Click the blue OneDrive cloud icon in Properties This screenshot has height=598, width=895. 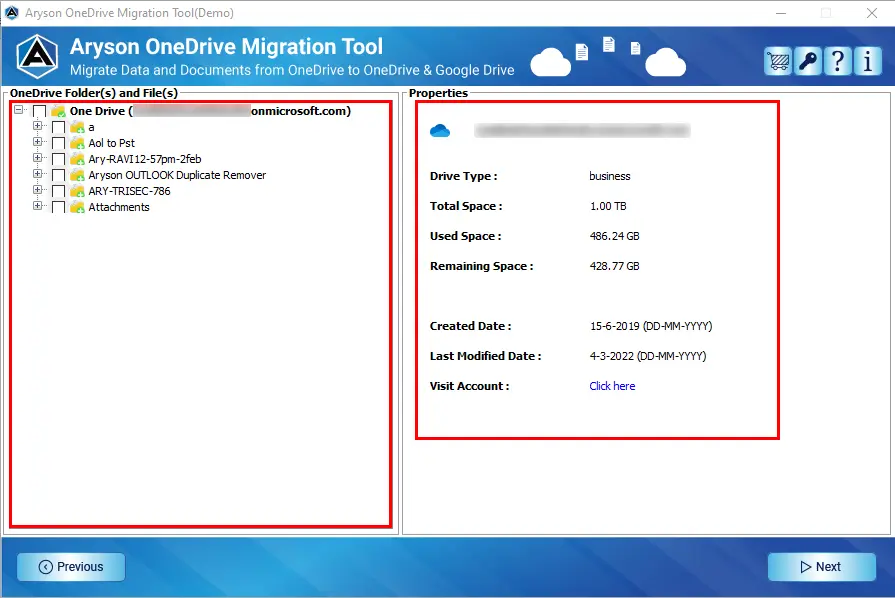pos(440,131)
